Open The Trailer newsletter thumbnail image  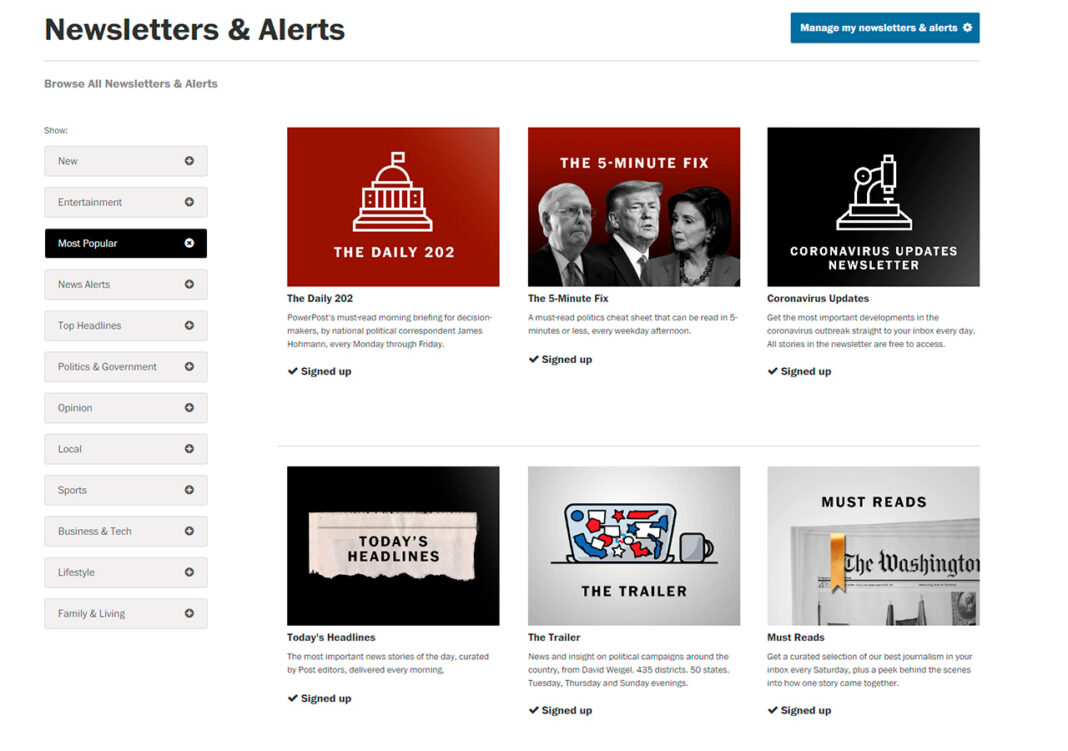pos(633,546)
